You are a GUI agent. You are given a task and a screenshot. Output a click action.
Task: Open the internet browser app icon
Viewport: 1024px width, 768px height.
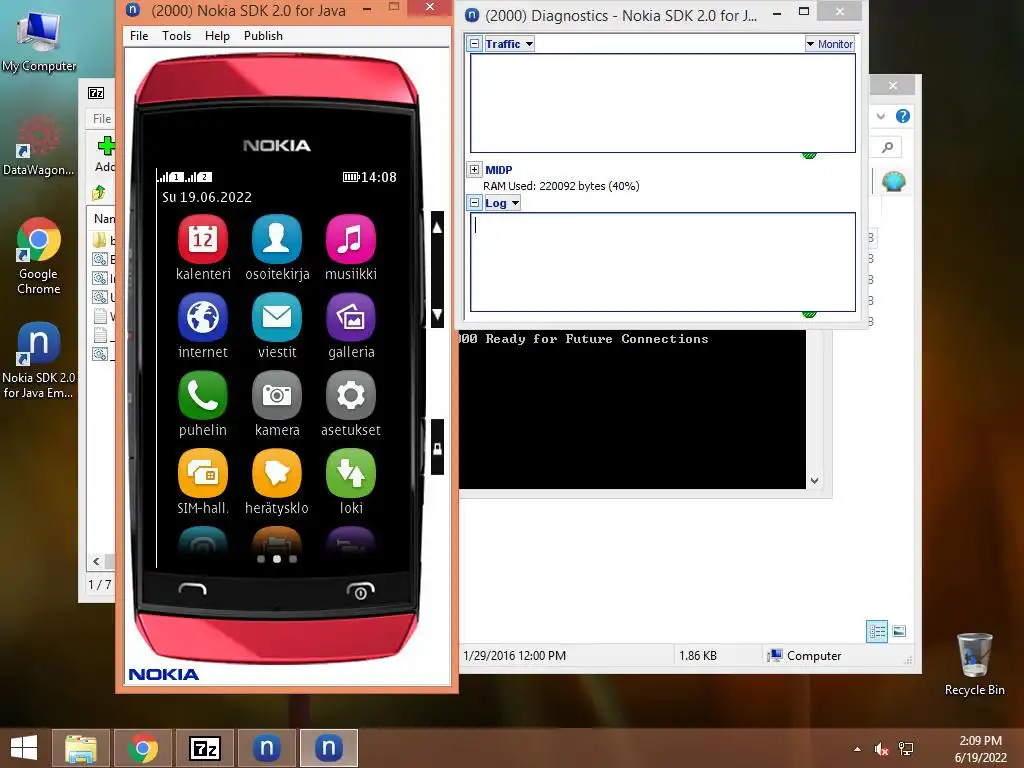(203, 317)
